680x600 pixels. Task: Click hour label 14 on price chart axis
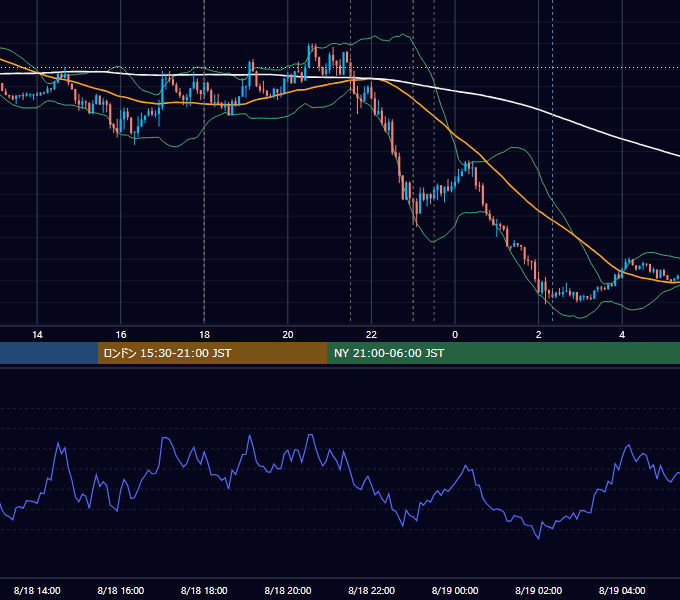point(37,335)
